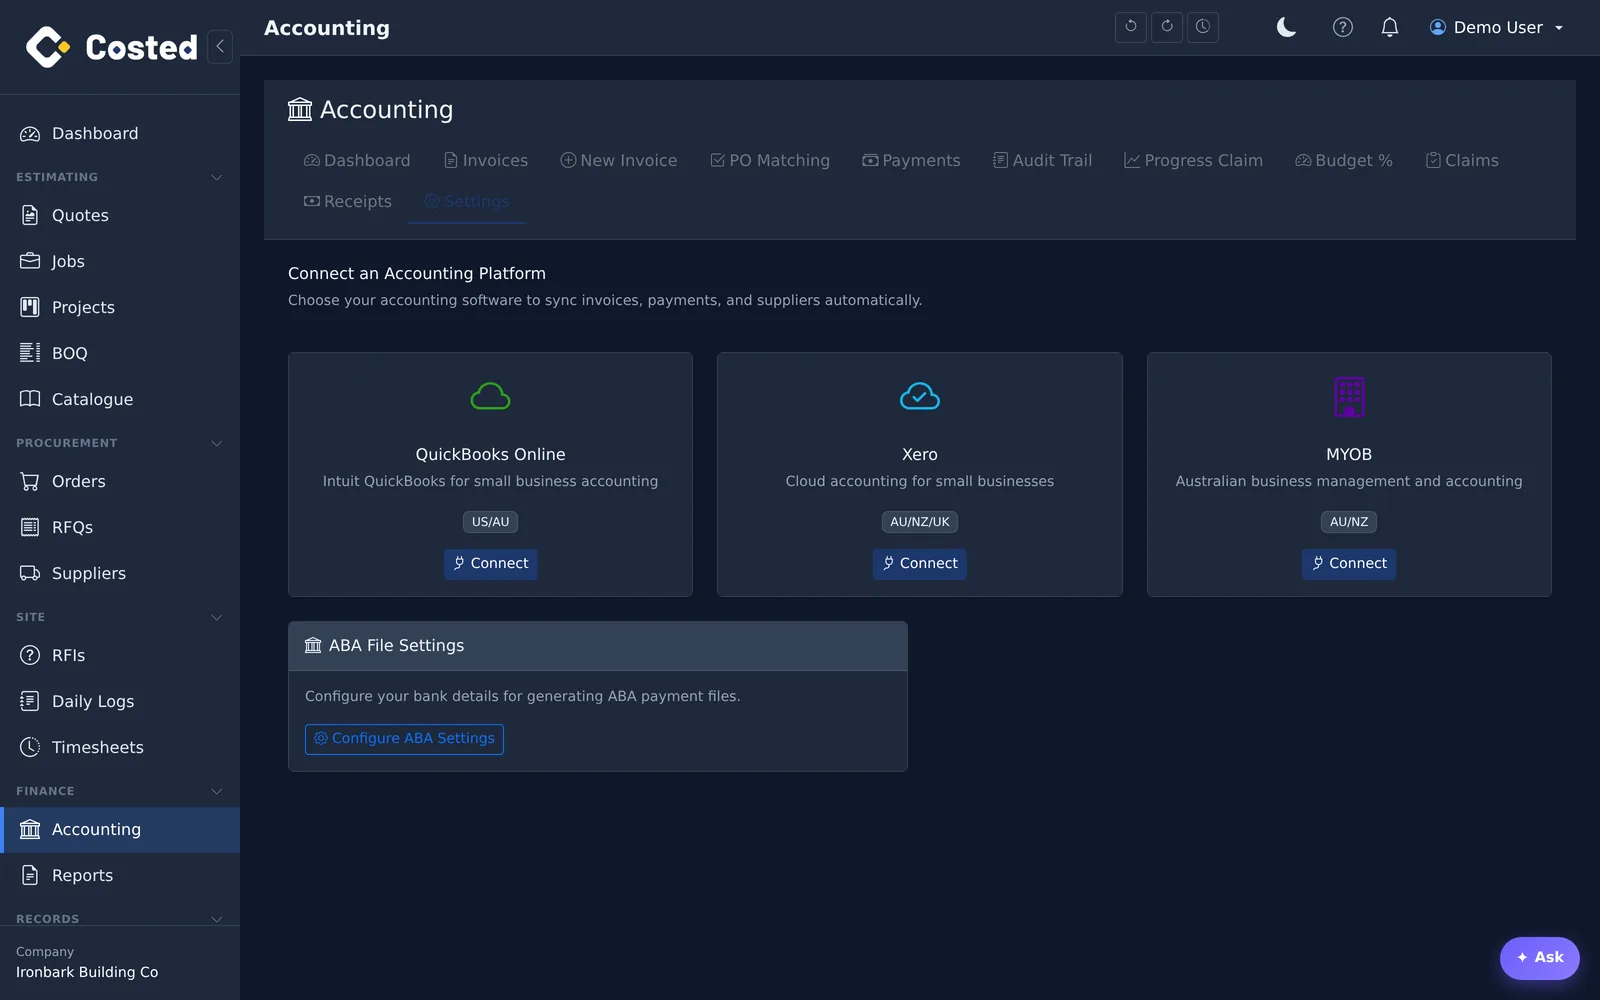Open the history clock button
The height and width of the screenshot is (1000, 1600).
(1203, 27)
